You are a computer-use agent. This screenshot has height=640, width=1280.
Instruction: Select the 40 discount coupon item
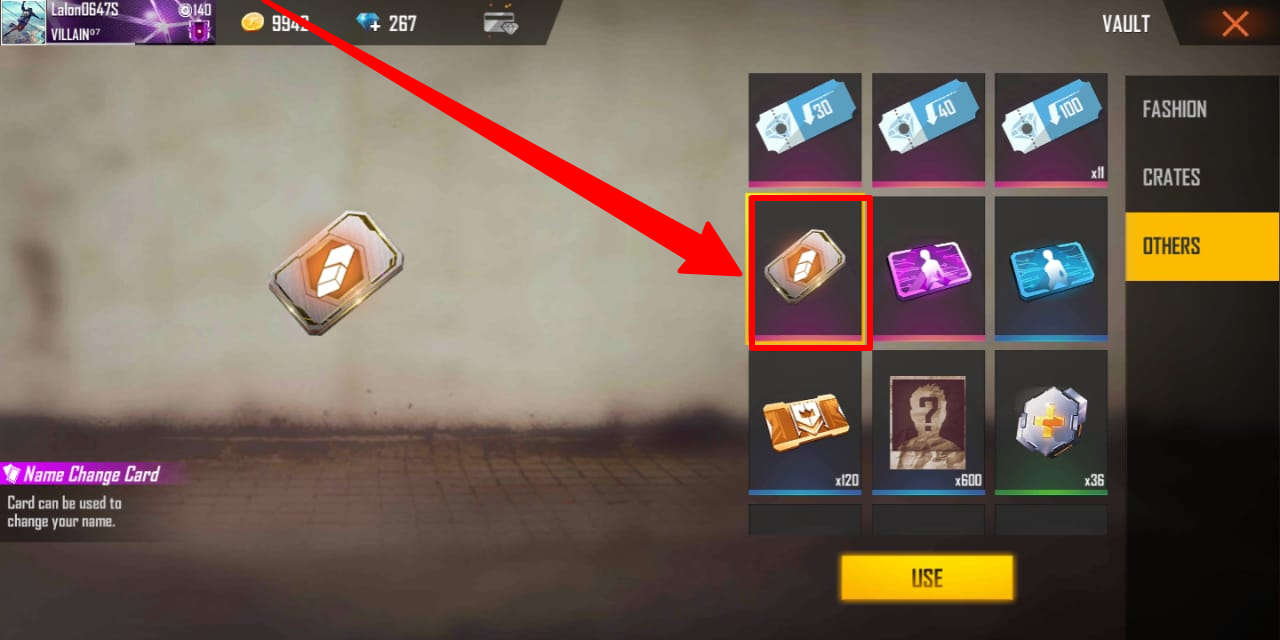point(928,129)
